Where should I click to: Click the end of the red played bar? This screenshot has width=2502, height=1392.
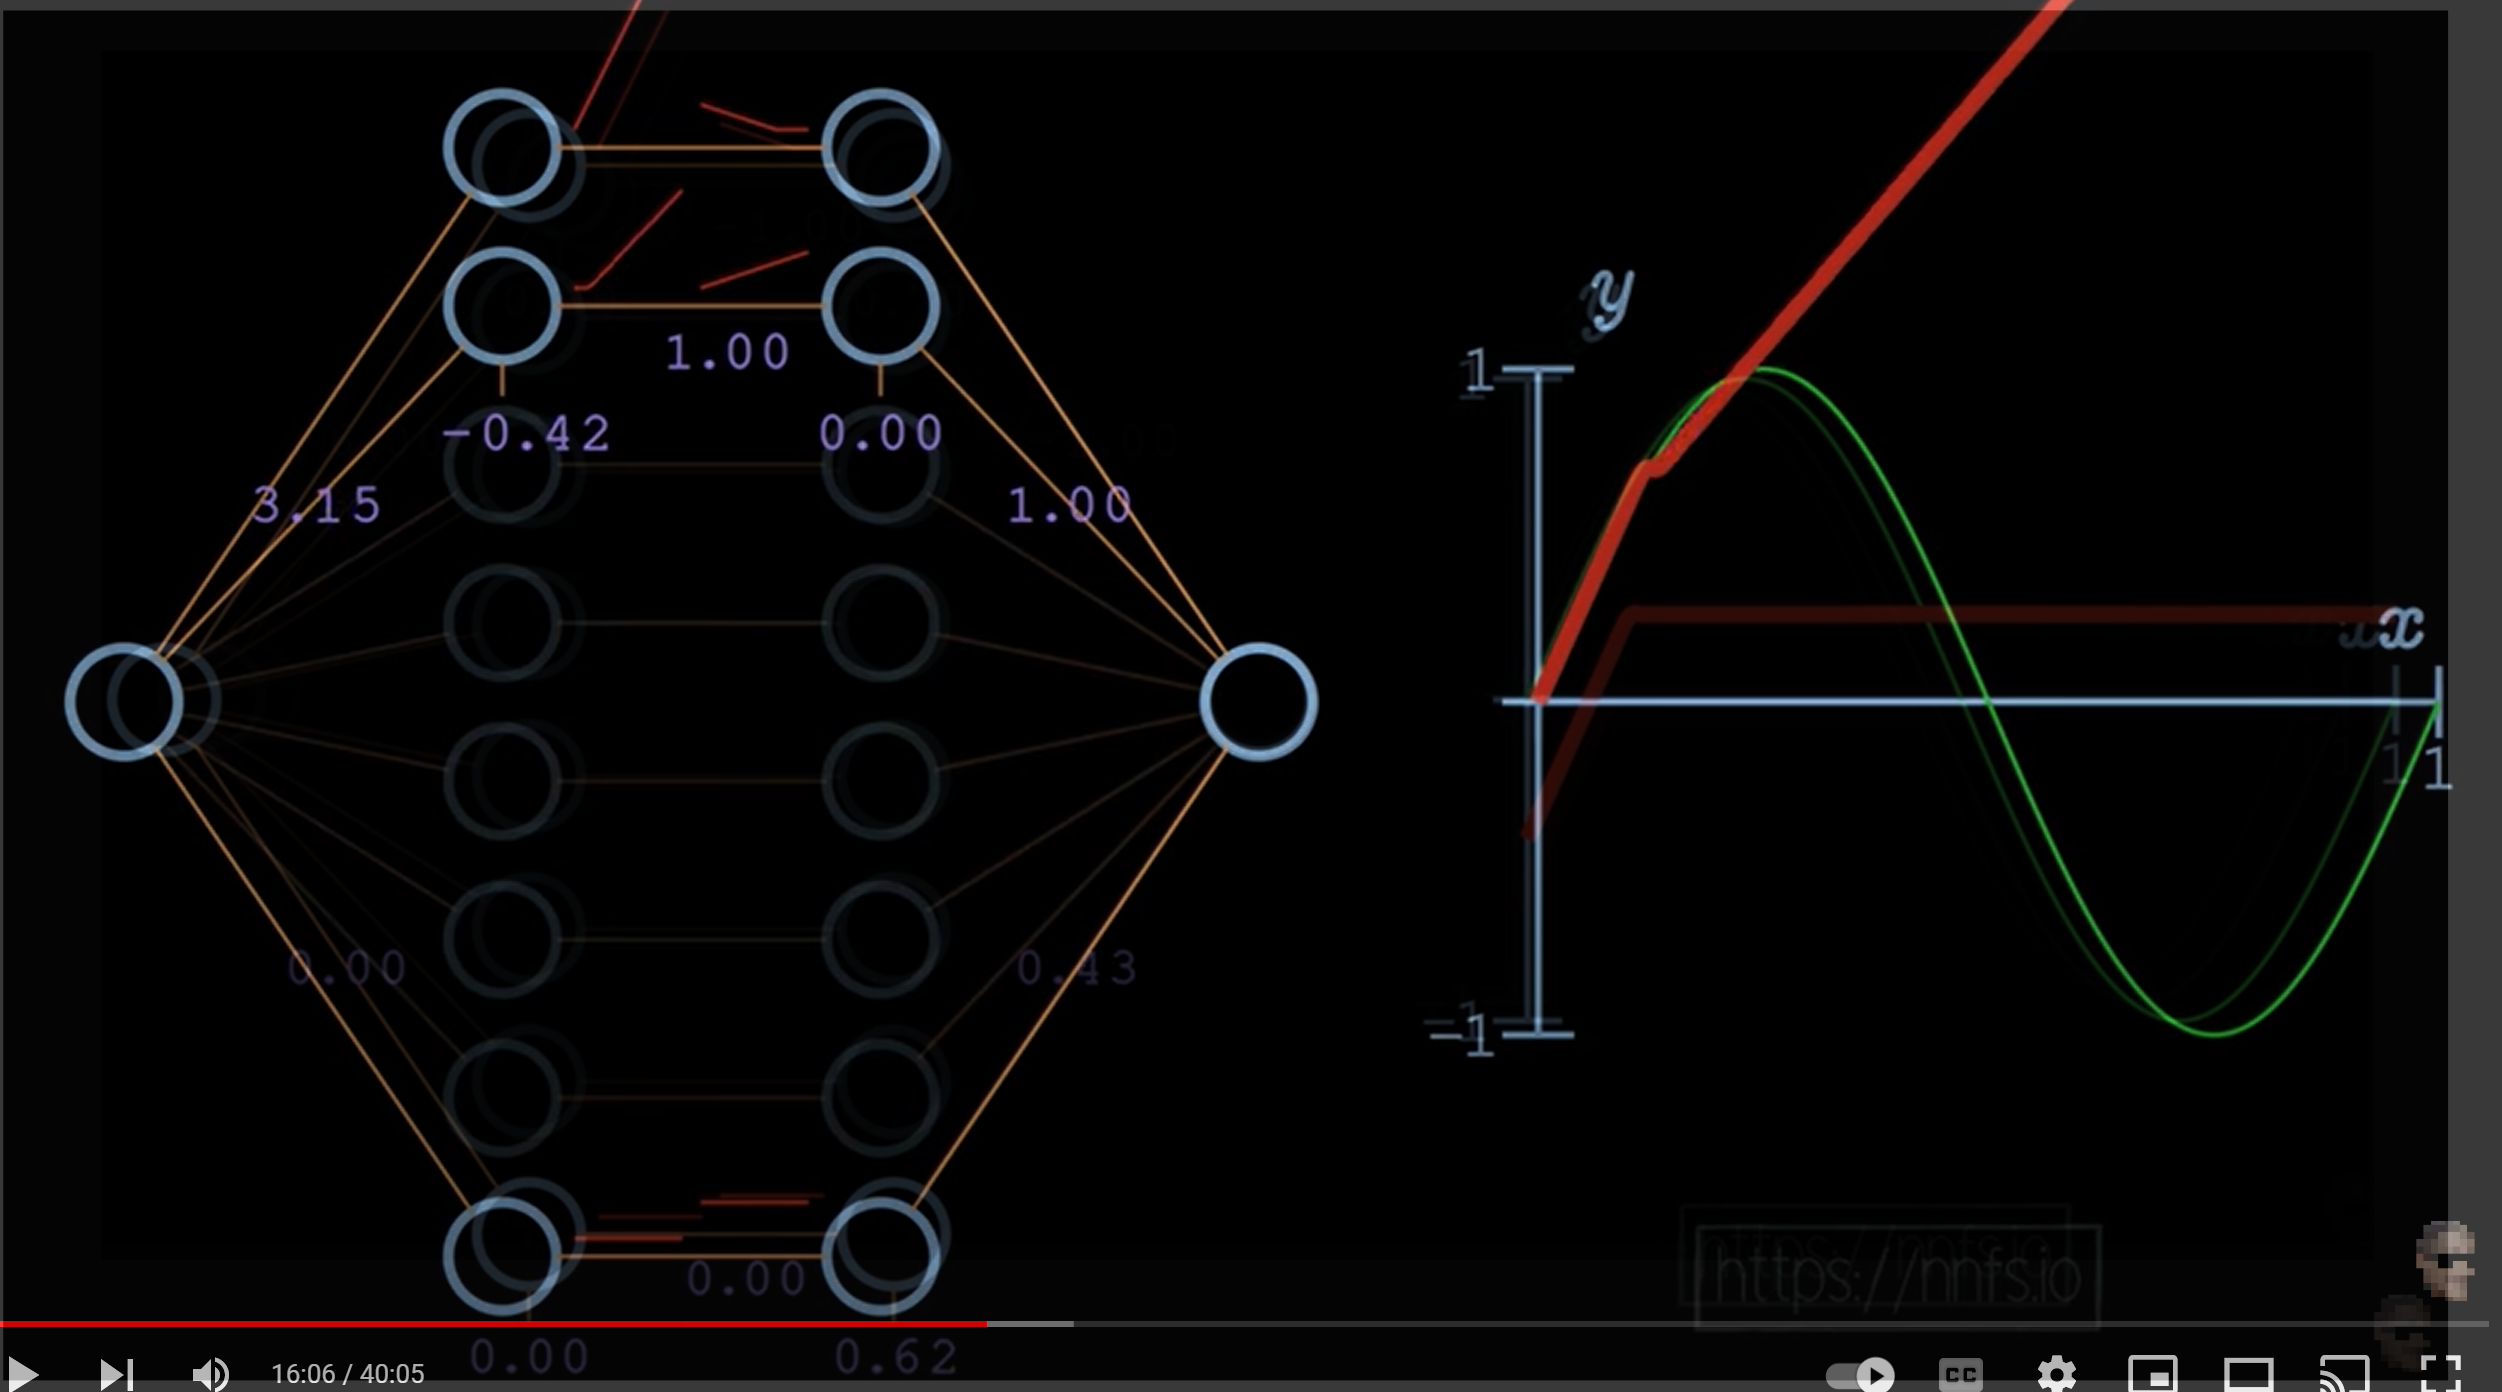986,1324
